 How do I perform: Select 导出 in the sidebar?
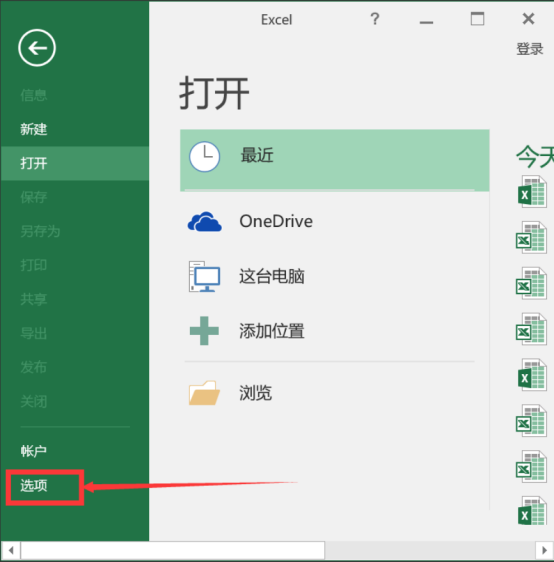click(34, 333)
